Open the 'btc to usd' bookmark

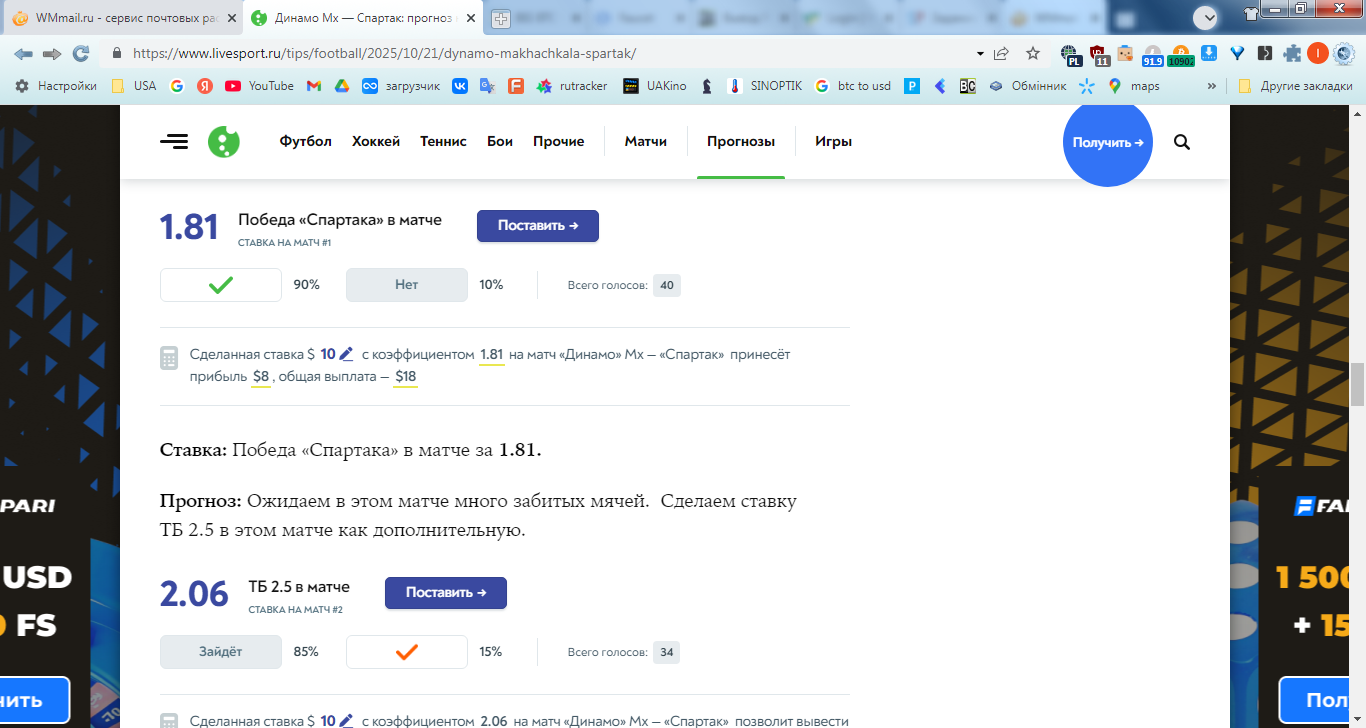(853, 86)
